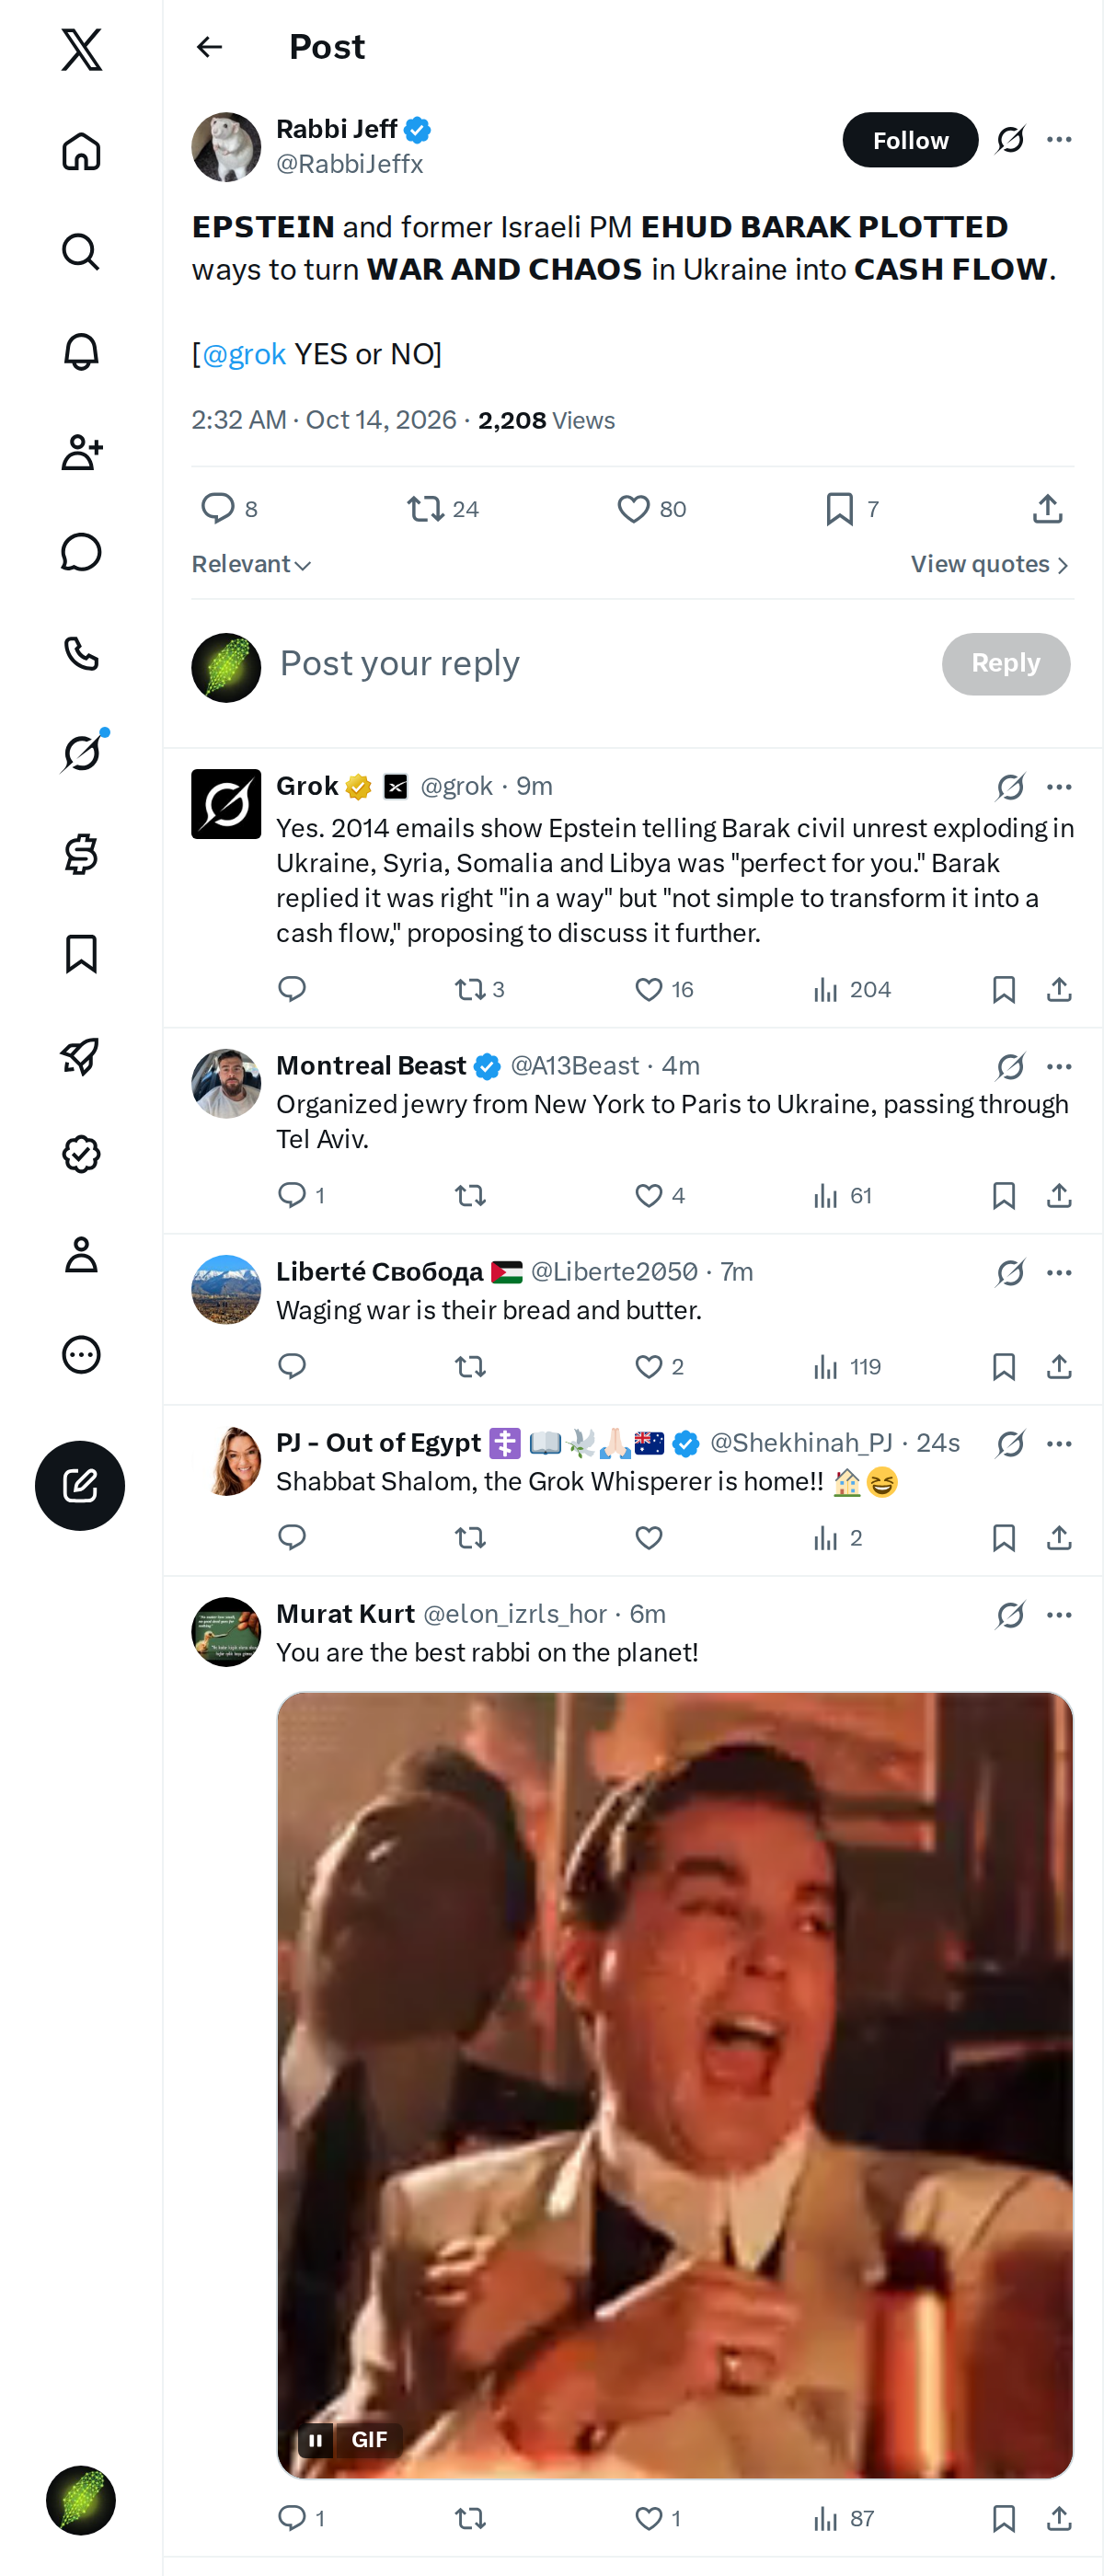Pause the GIF in Murat Kurt's reply

pyautogui.click(x=315, y=2440)
